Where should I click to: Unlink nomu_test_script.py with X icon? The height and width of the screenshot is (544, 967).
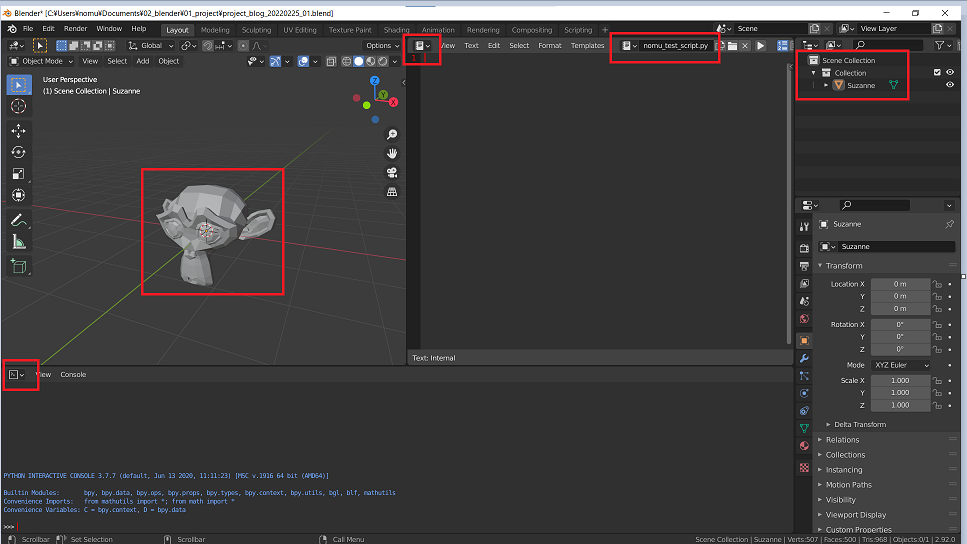(x=745, y=46)
